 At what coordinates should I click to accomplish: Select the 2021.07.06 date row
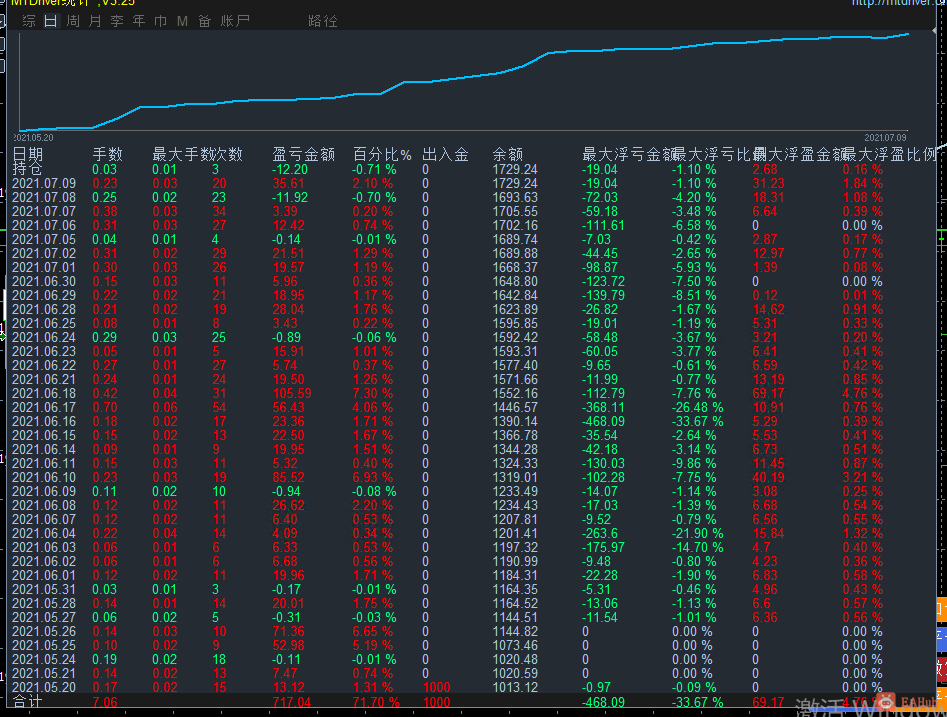coord(44,225)
